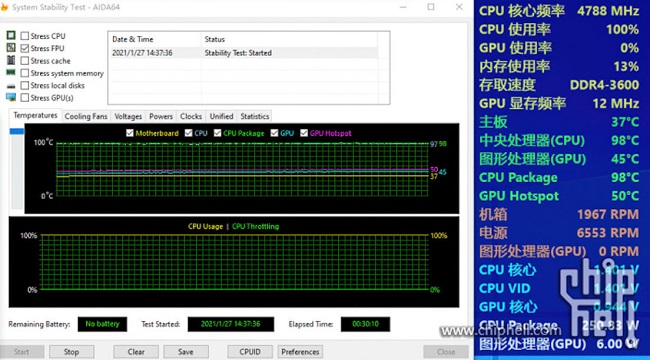Open the Preferences dialog
Viewport: 650px width, 360px height.
coord(300,352)
